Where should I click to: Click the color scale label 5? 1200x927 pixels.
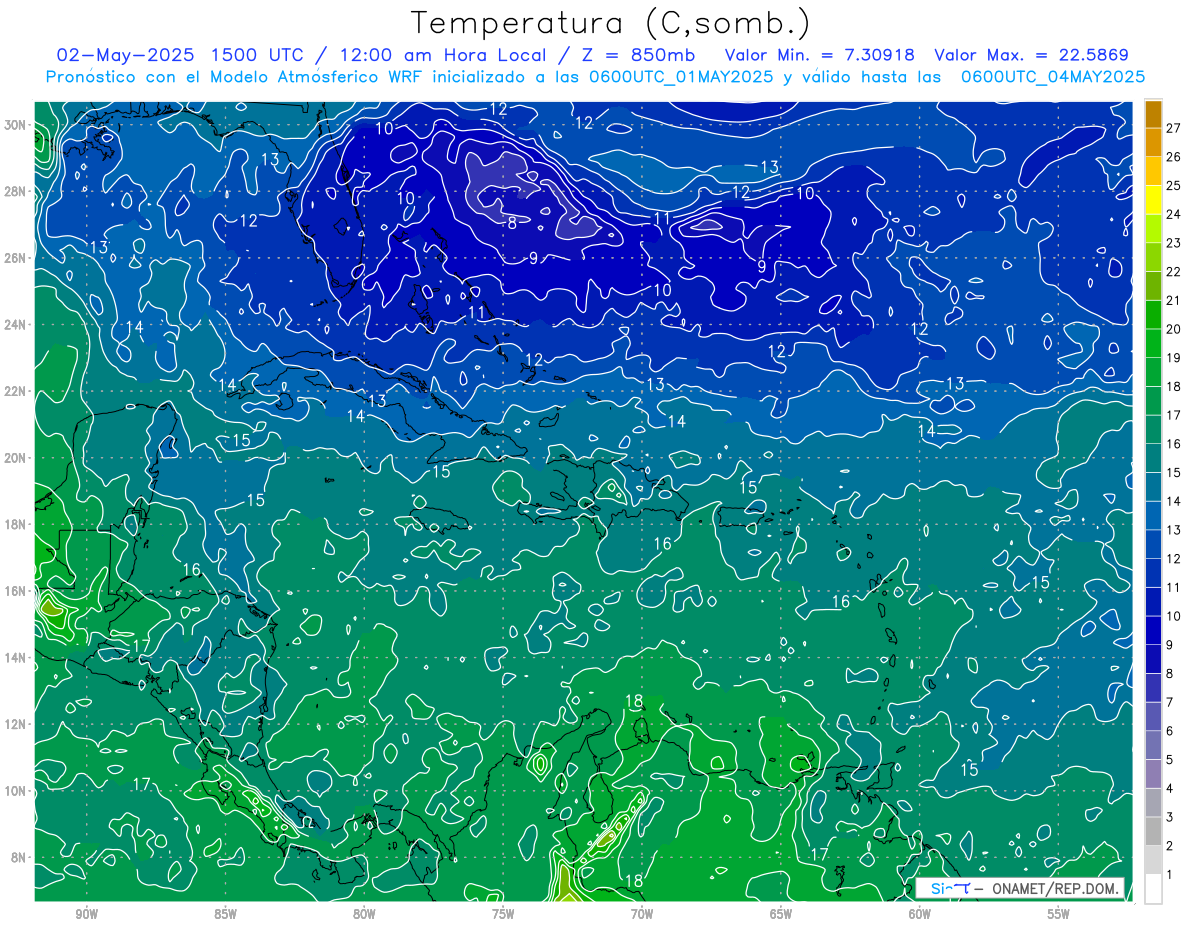1170,760
